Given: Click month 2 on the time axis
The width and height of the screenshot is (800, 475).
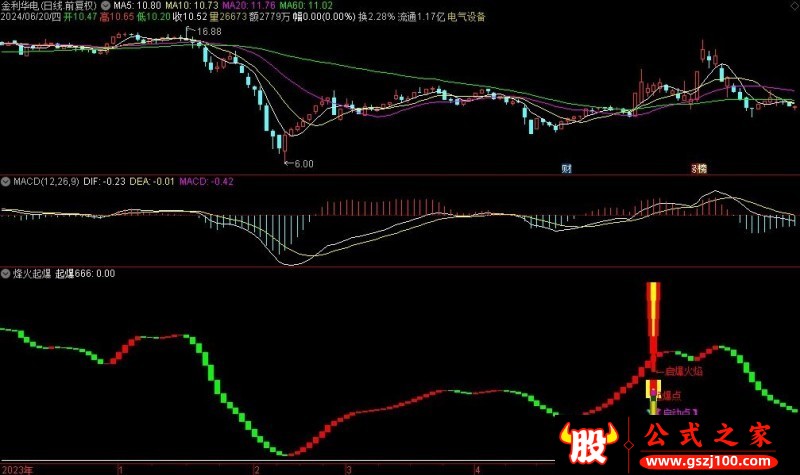Looking at the screenshot, I should pyautogui.click(x=257, y=470).
